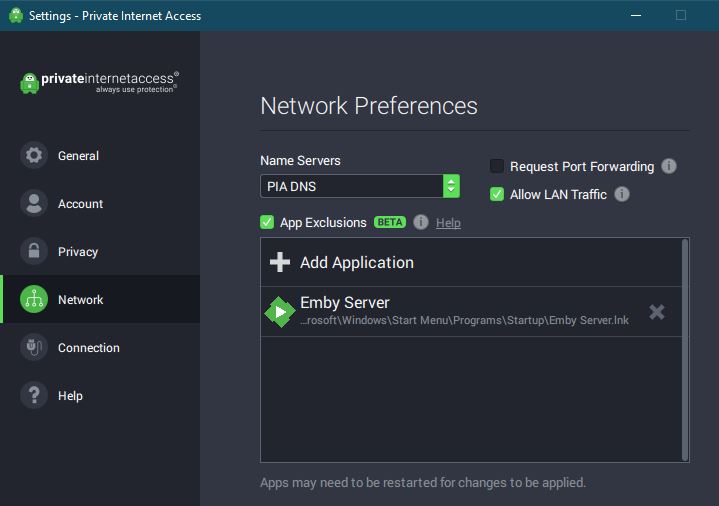Open the Help link beside App Exclusions
This screenshot has height=506, width=719.
[x=448, y=223]
